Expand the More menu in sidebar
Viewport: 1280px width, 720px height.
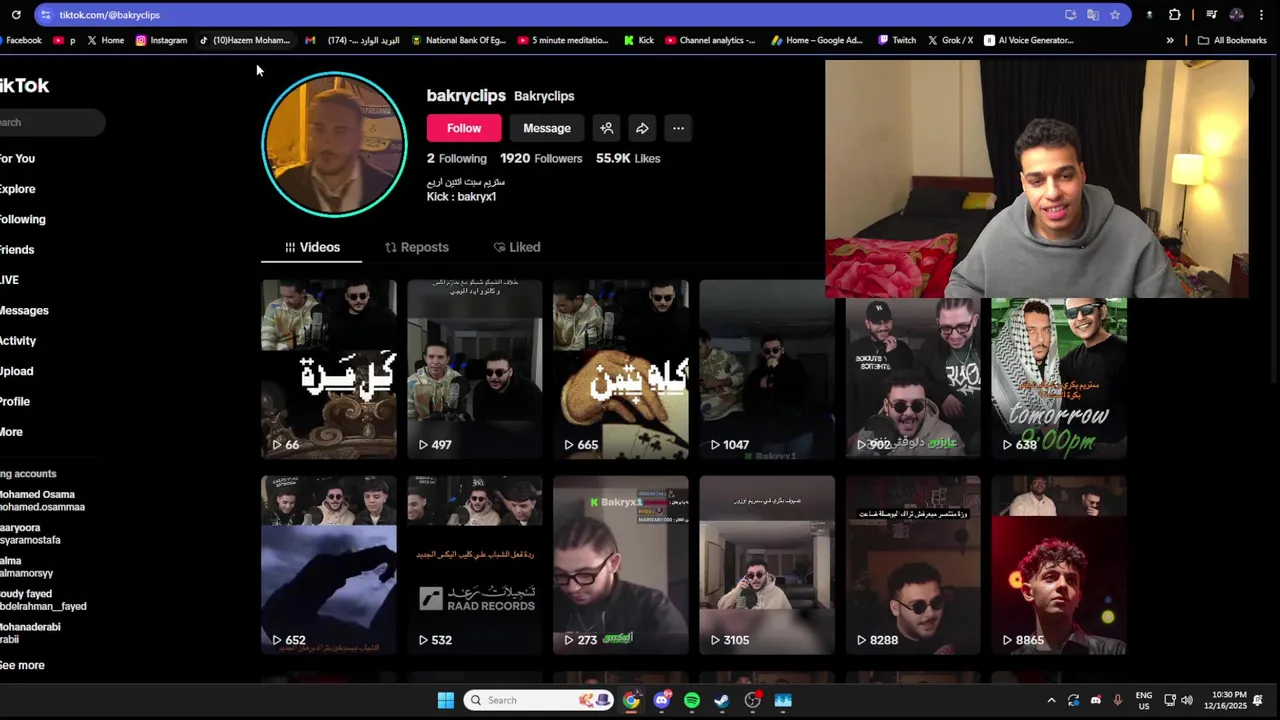click(x=11, y=432)
